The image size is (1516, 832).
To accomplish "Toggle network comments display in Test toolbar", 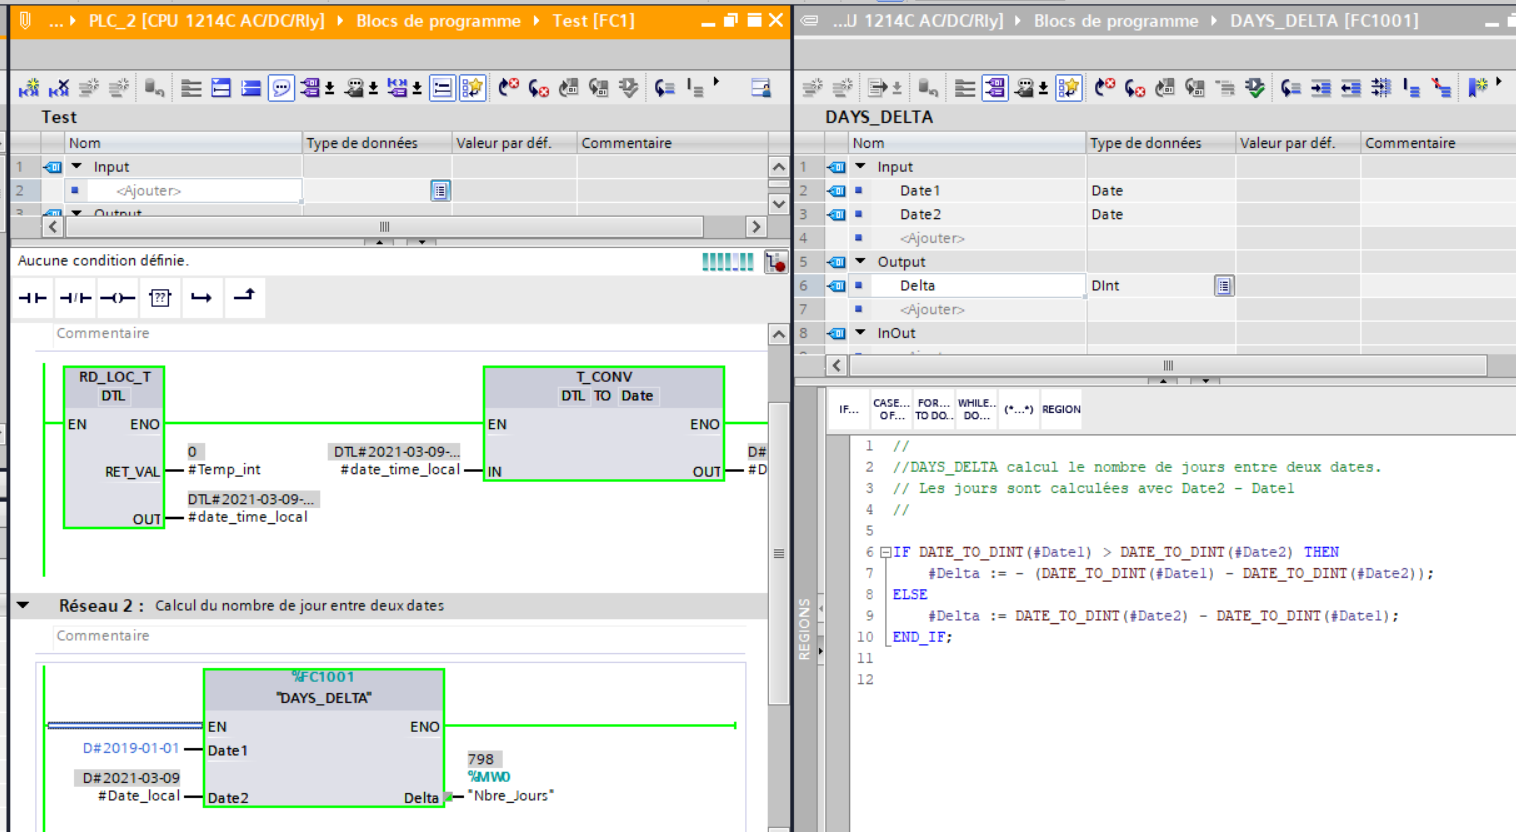I will point(281,88).
